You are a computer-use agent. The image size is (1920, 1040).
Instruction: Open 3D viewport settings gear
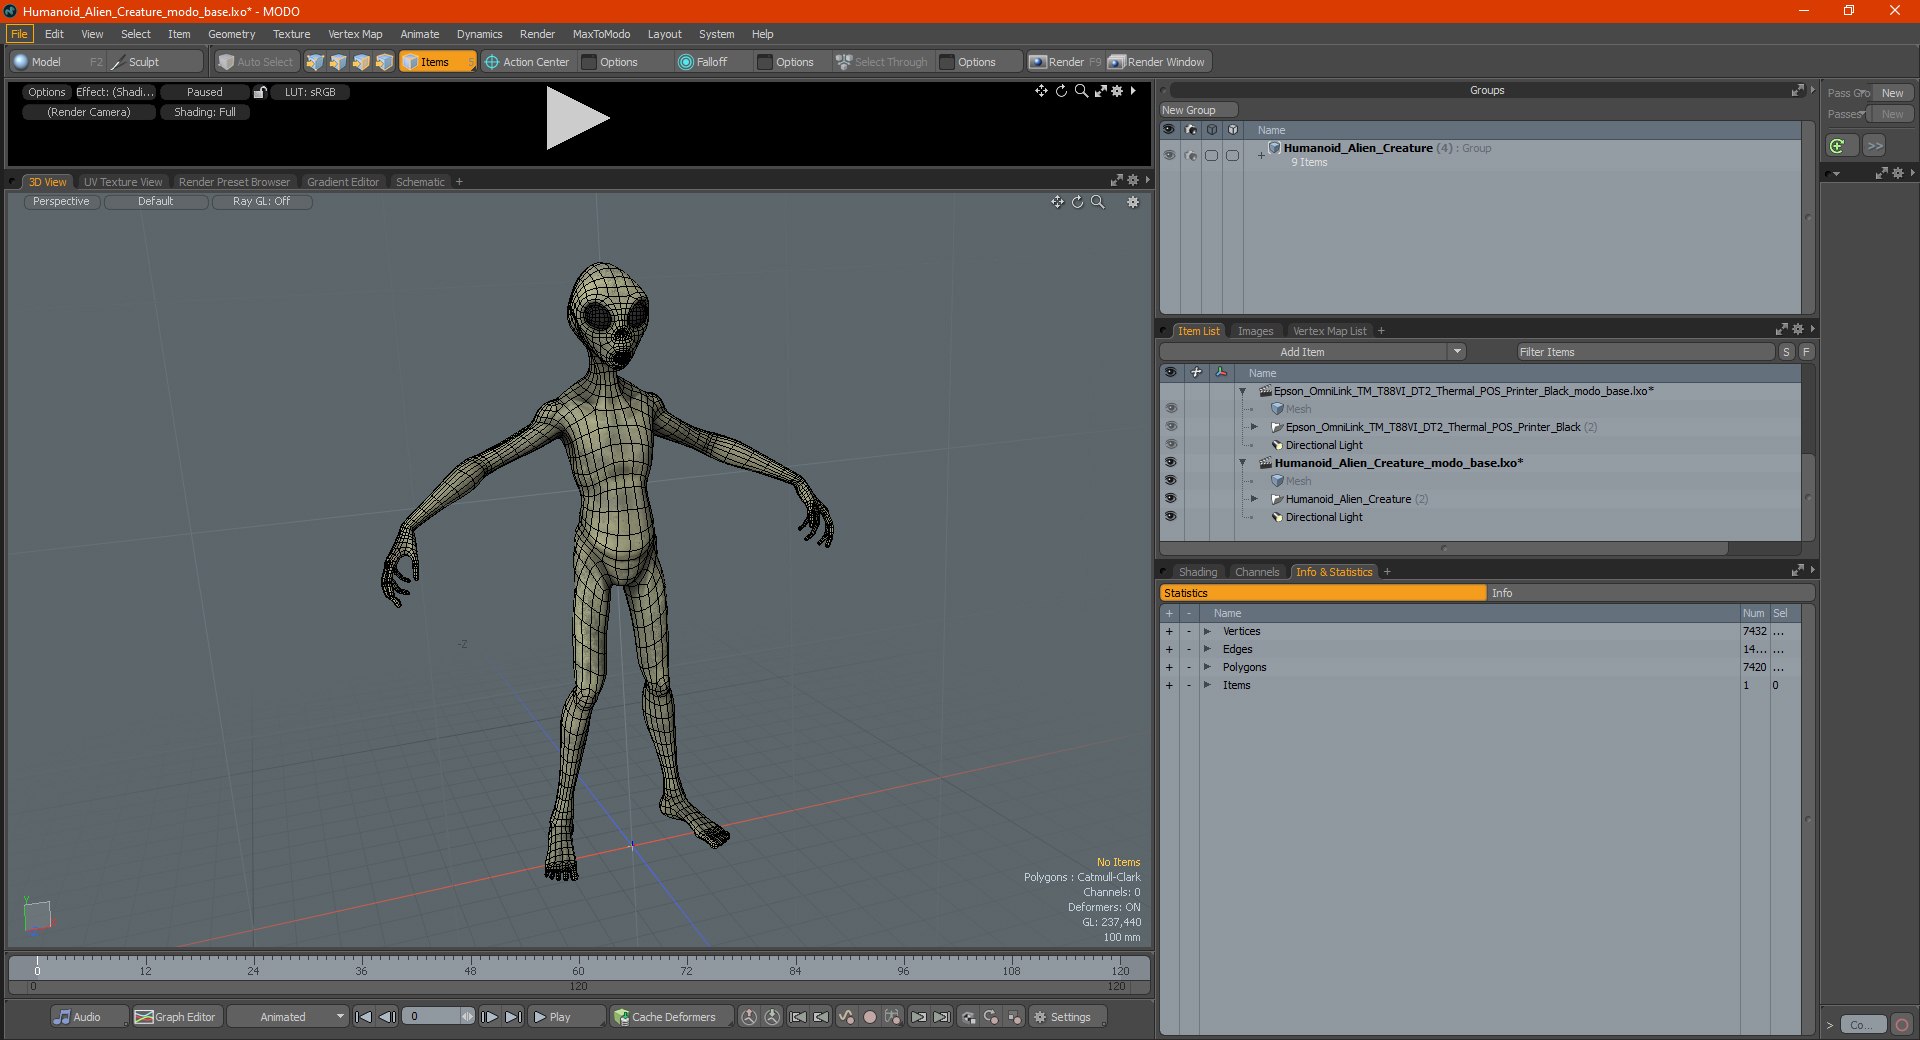click(1133, 202)
